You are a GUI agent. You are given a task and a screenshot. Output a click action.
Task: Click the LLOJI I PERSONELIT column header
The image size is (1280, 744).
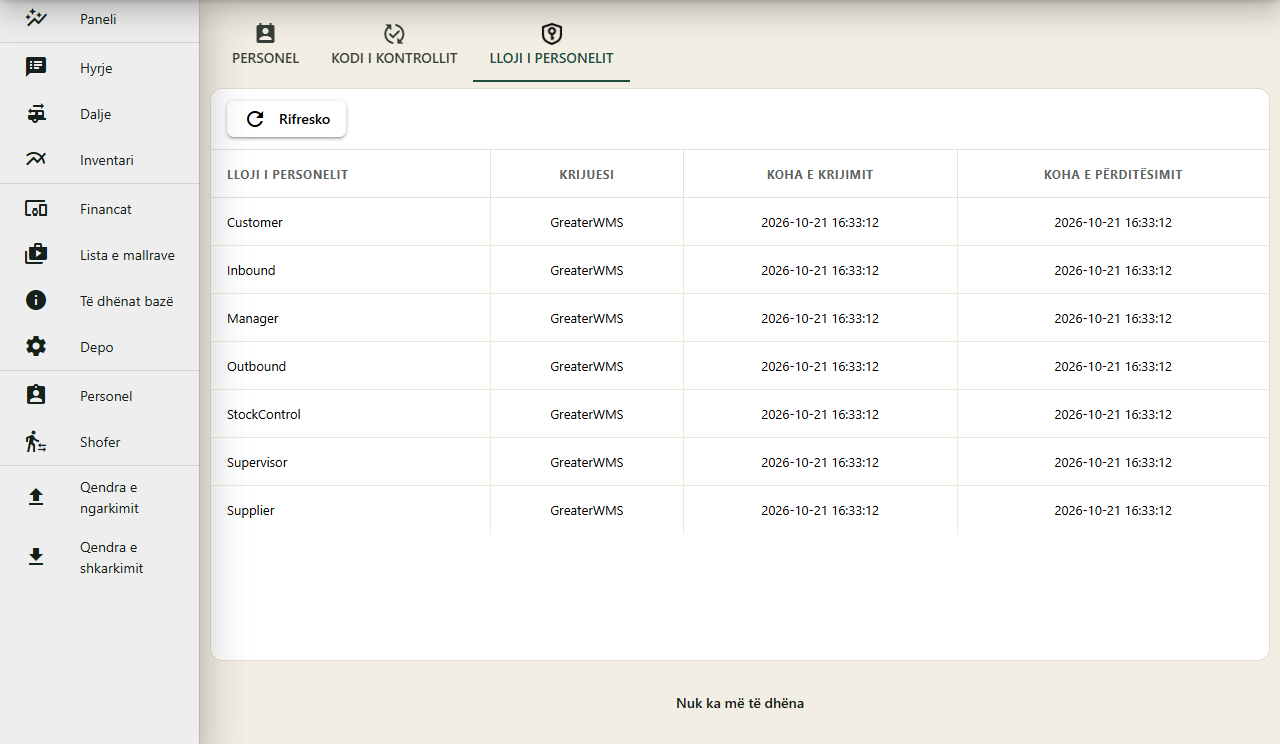(x=350, y=174)
